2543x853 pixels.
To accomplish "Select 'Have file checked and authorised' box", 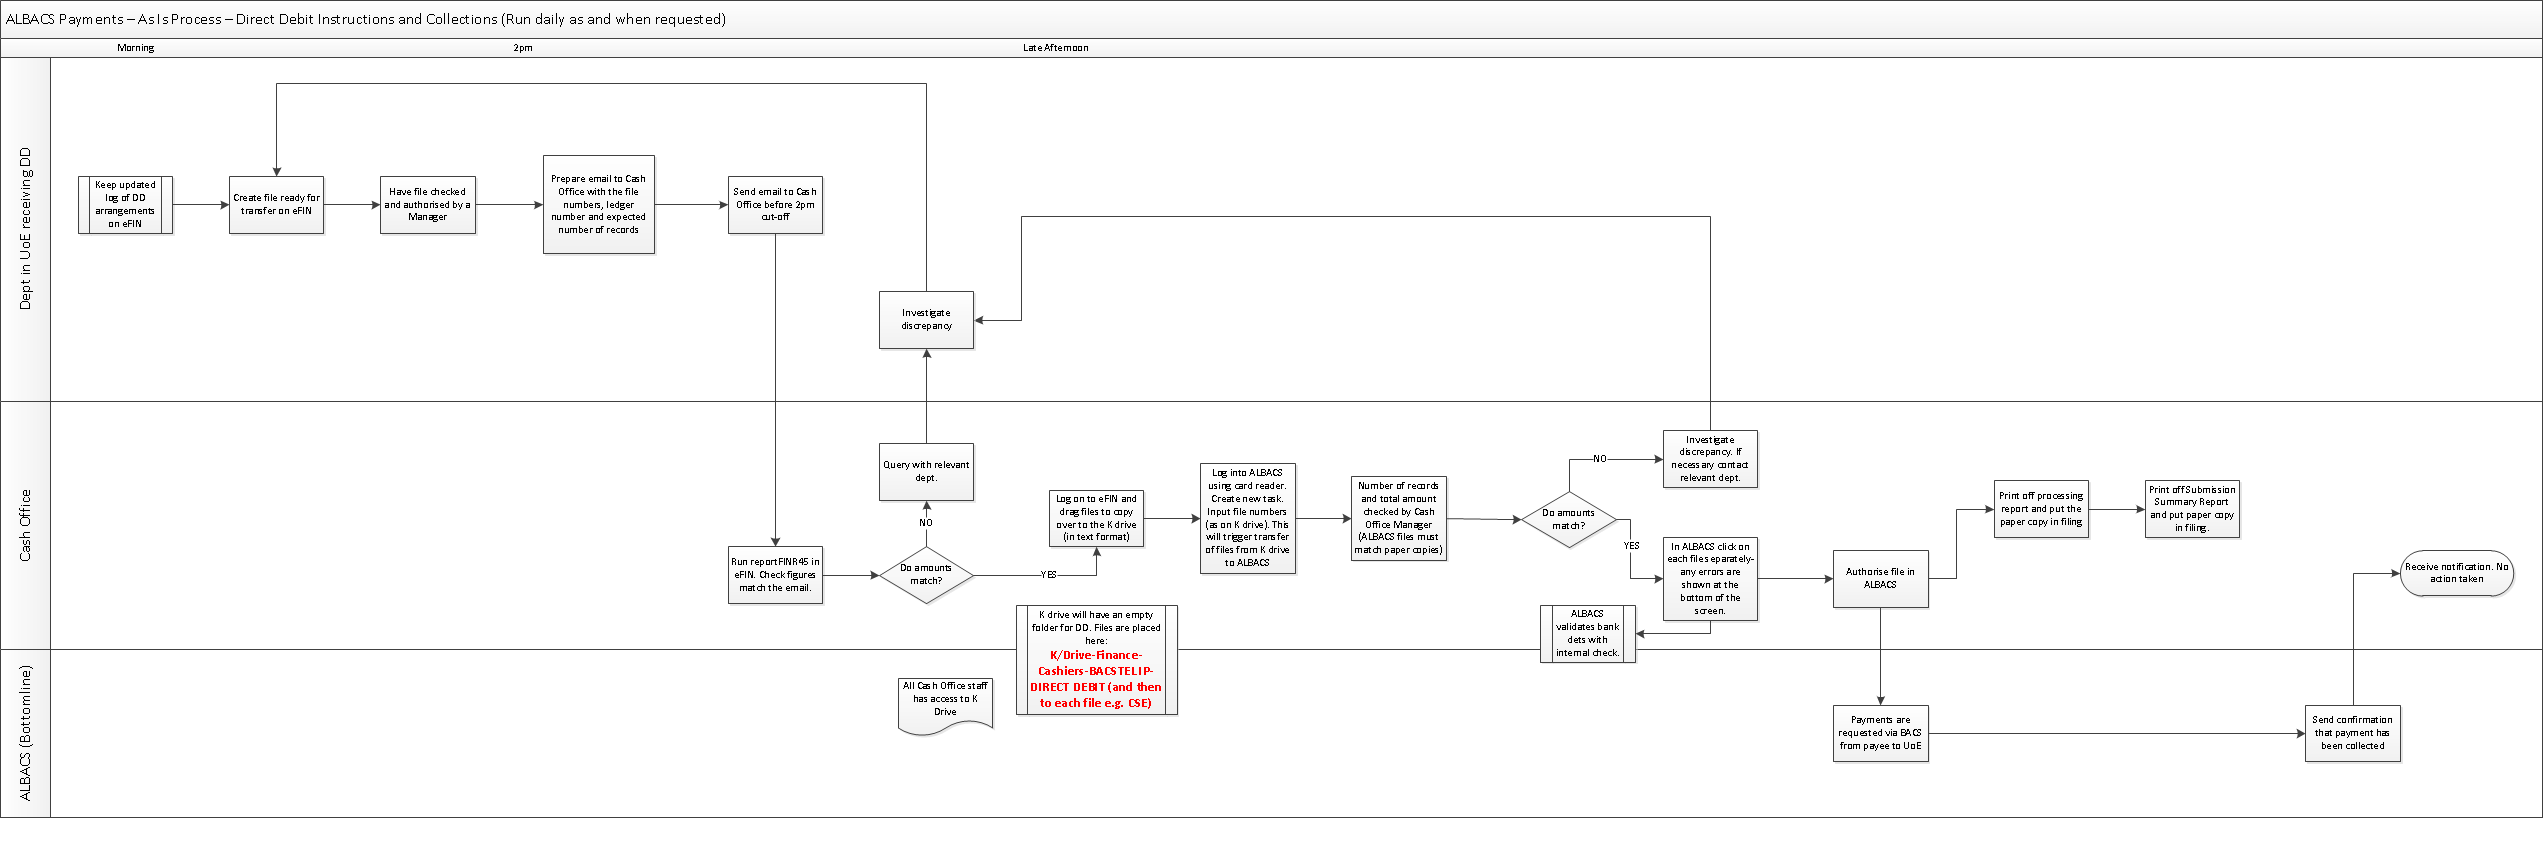I will [x=427, y=205].
